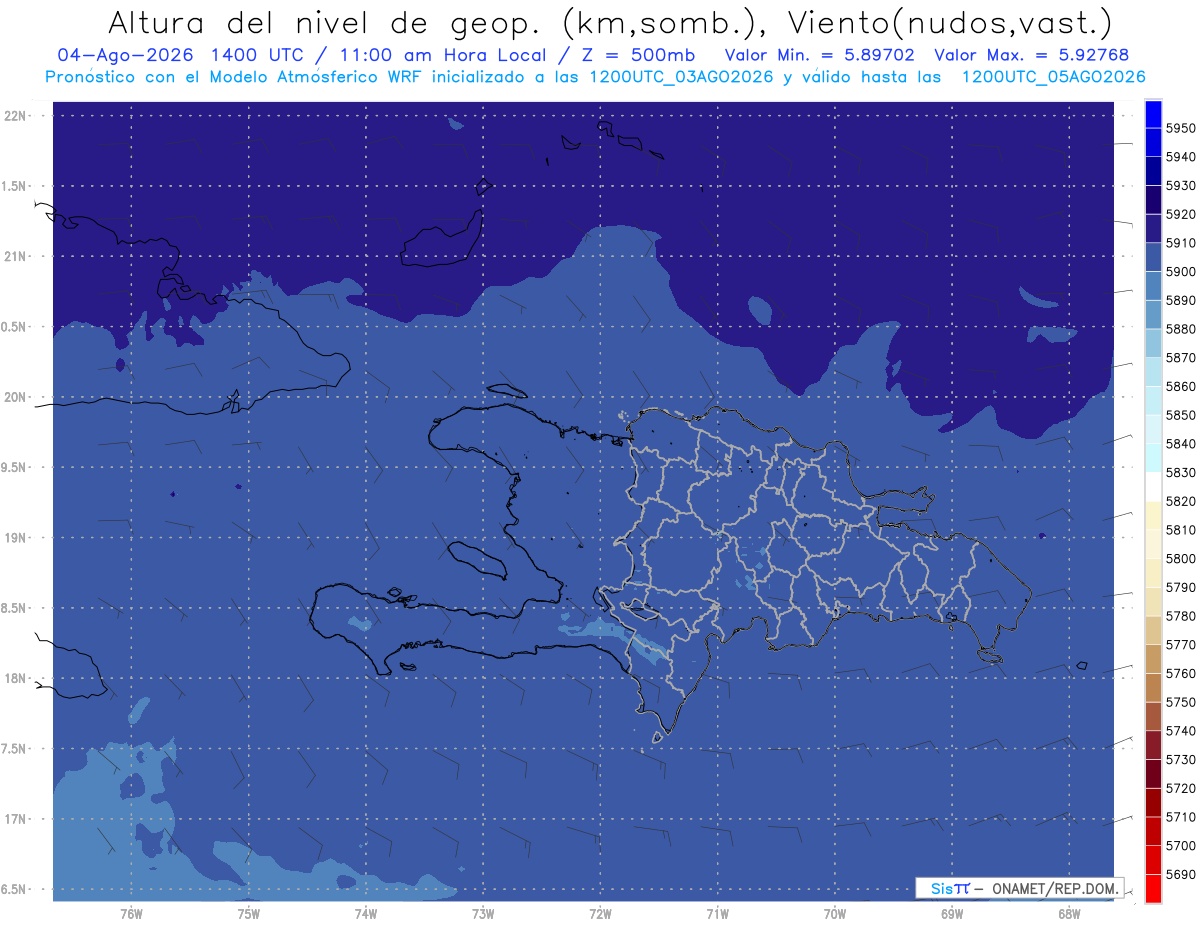Click the '5760' legend value
Viewport: 1200px width, 927px height.
[1181, 673]
